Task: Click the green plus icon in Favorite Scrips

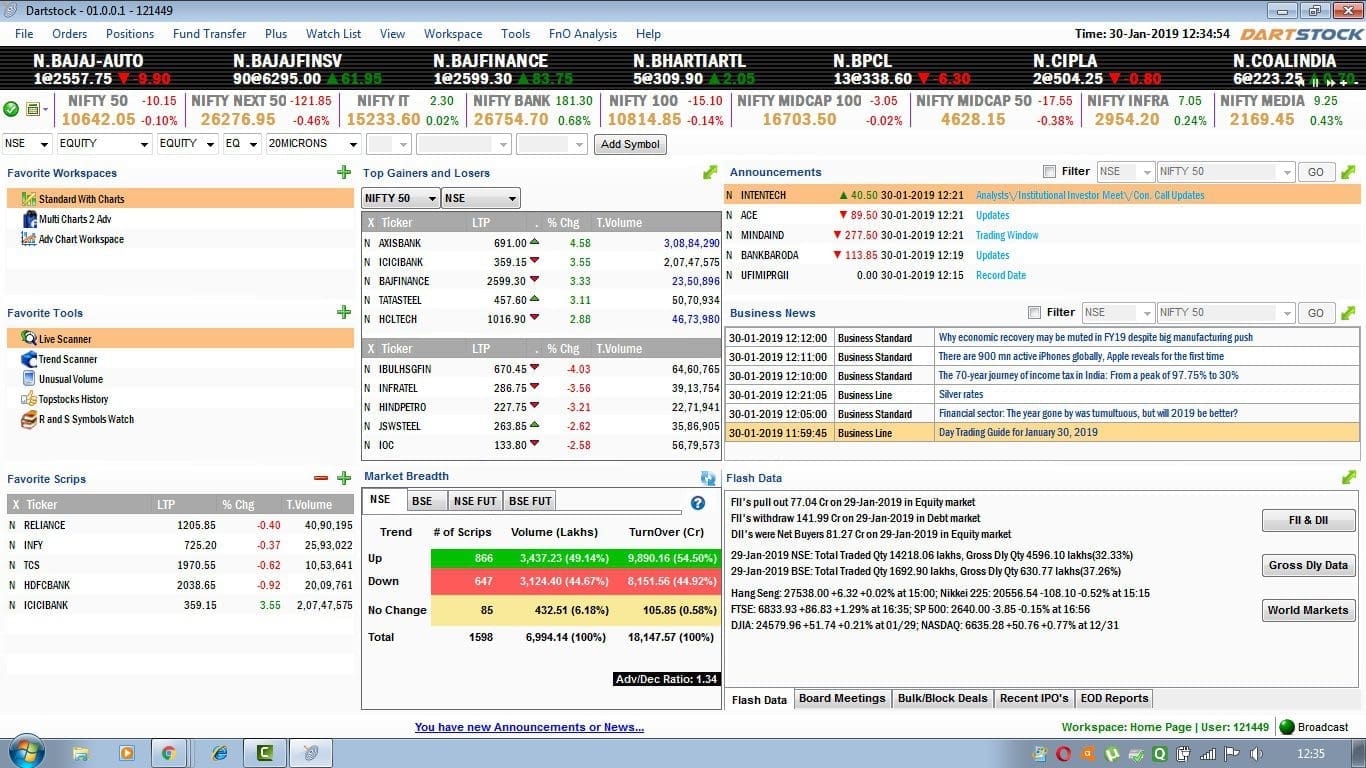Action: (344, 479)
